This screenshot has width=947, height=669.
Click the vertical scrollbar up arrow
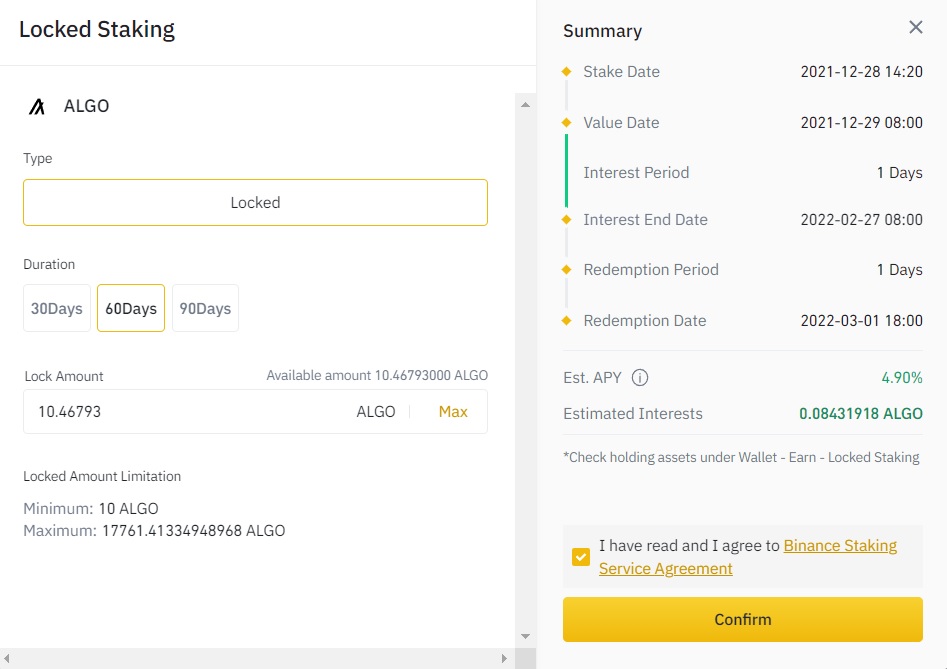(x=525, y=105)
